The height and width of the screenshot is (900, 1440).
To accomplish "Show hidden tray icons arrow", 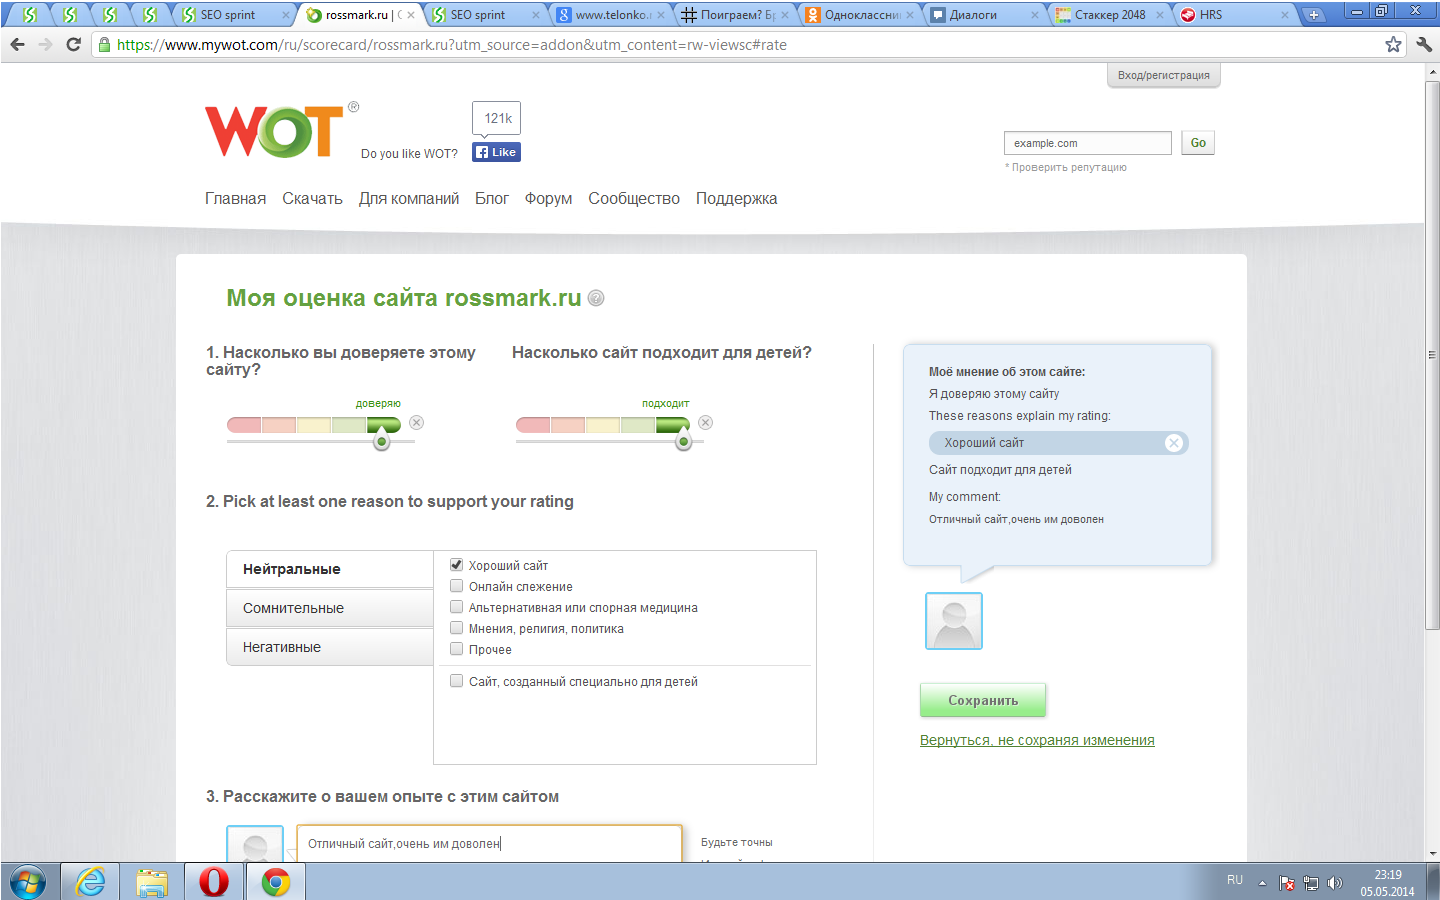I will point(1262,883).
